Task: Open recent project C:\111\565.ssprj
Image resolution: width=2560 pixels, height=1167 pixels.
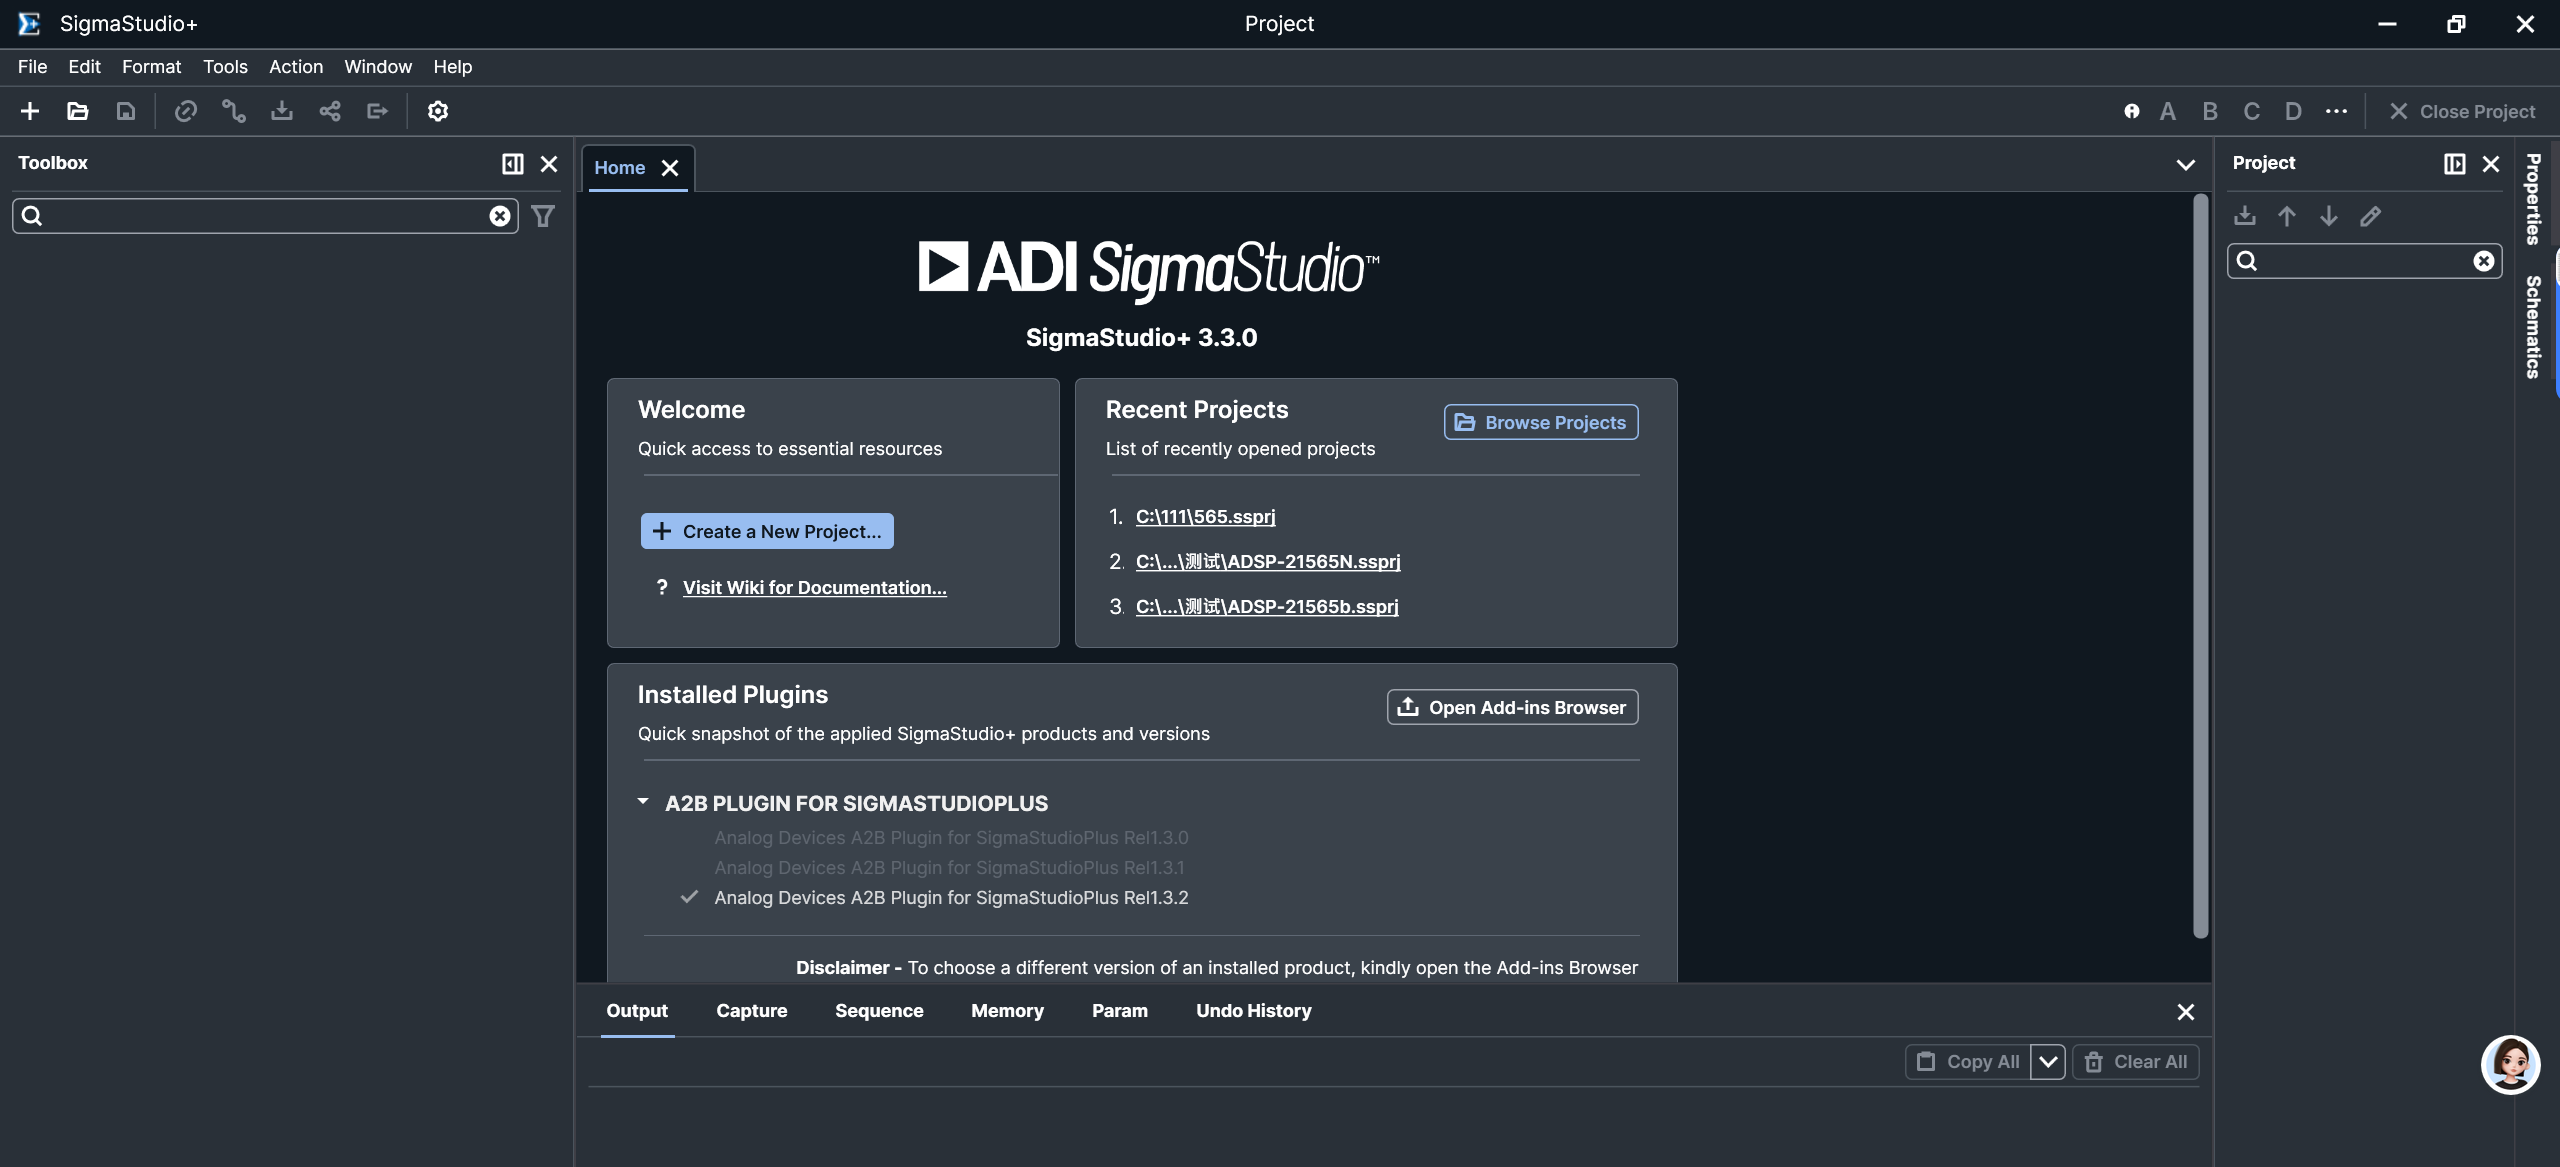Action: point(1205,517)
